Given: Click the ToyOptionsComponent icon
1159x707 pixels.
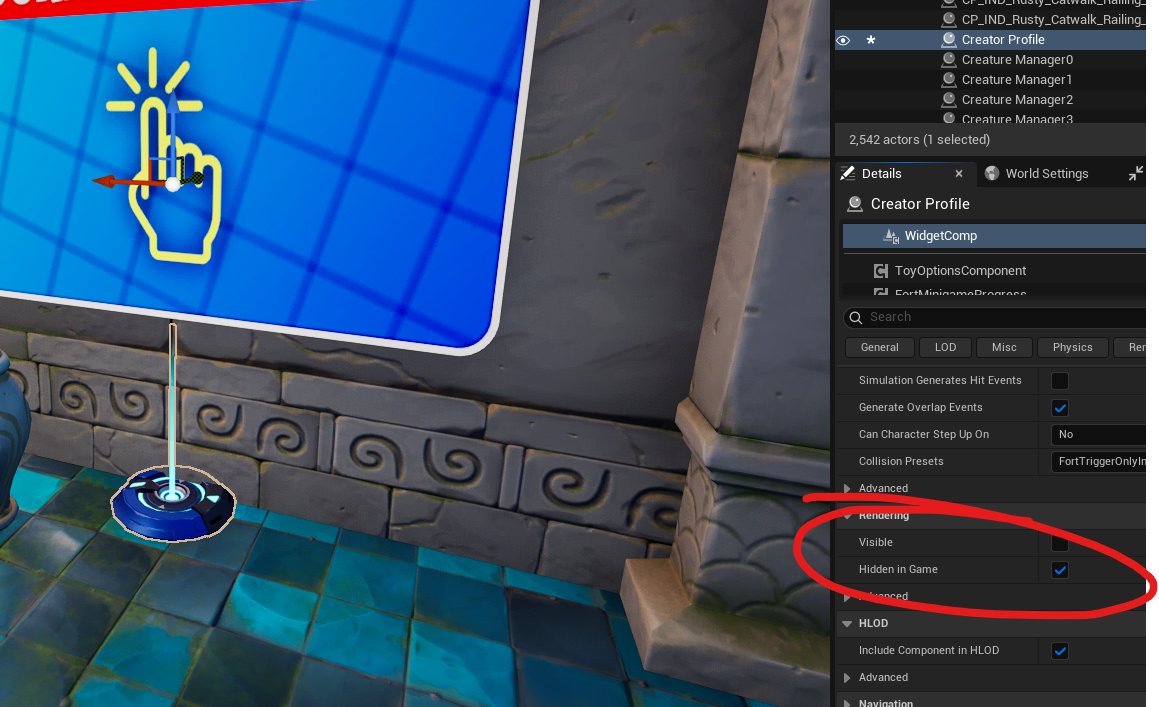Looking at the screenshot, I should click(x=880, y=271).
